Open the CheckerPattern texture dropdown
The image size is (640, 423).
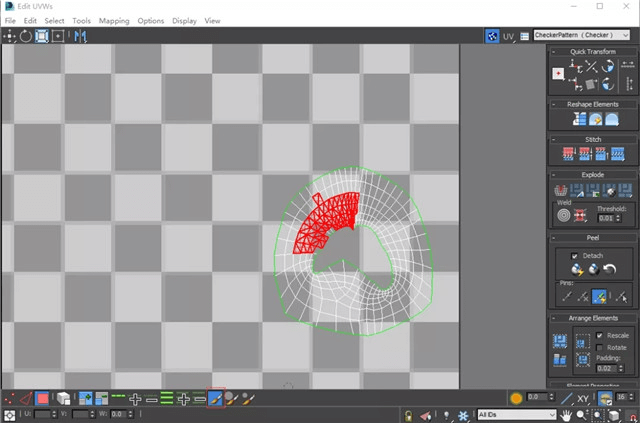point(582,36)
